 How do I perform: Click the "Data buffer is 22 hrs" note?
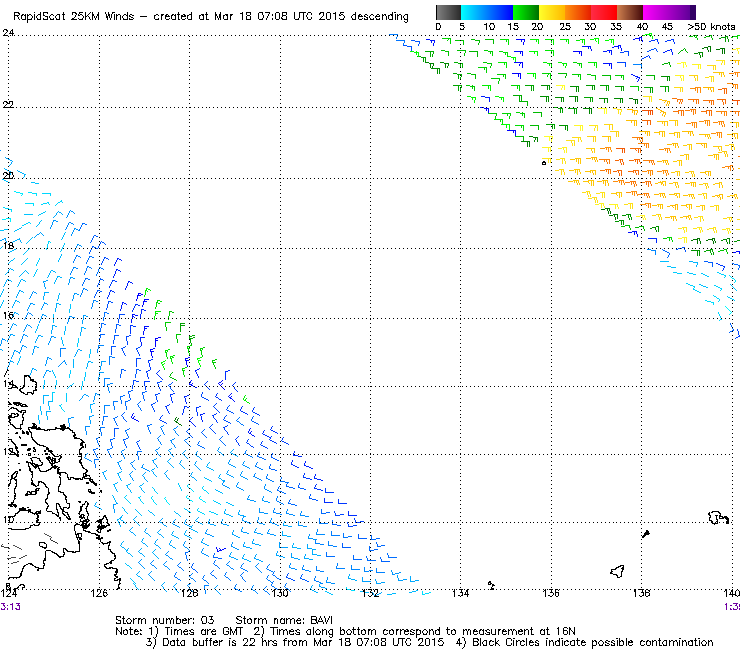click(220, 642)
